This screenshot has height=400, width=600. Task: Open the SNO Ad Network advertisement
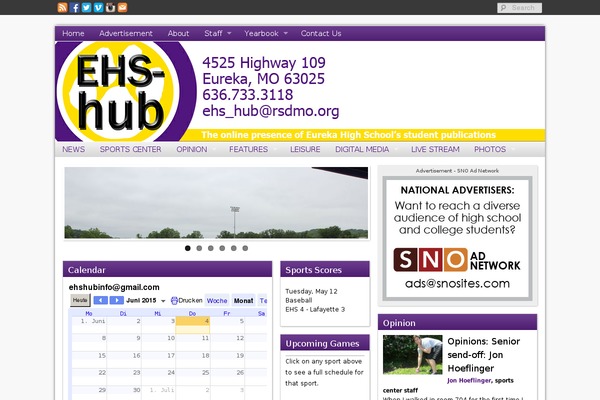(x=457, y=238)
